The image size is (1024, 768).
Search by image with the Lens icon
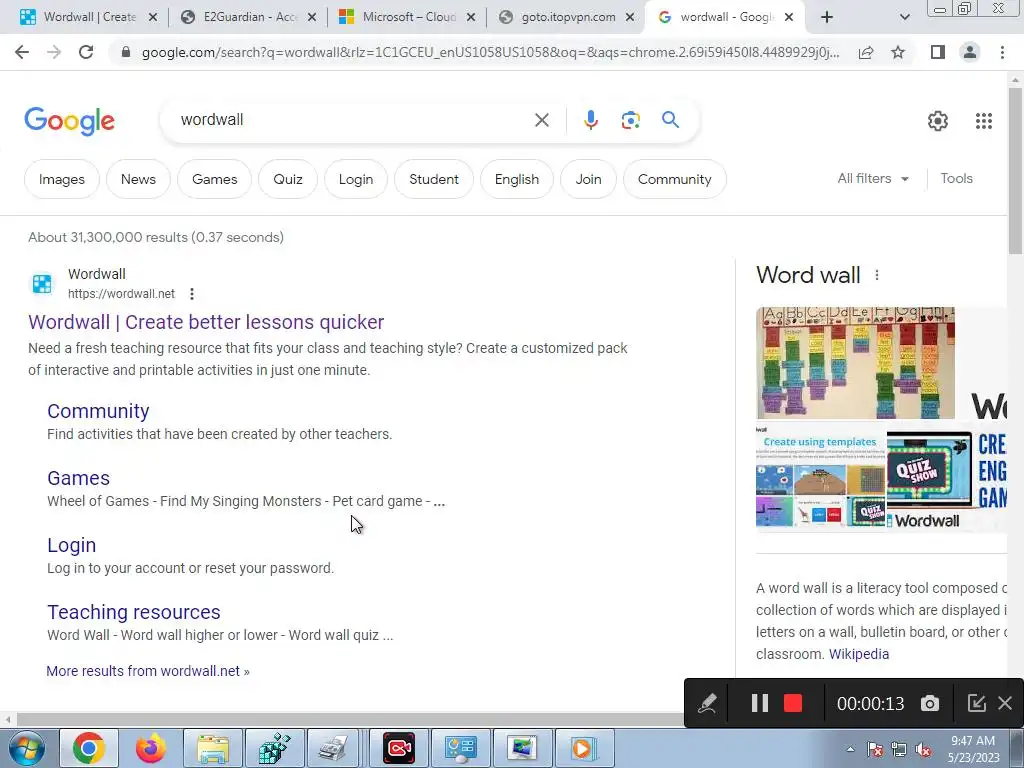pos(630,120)
